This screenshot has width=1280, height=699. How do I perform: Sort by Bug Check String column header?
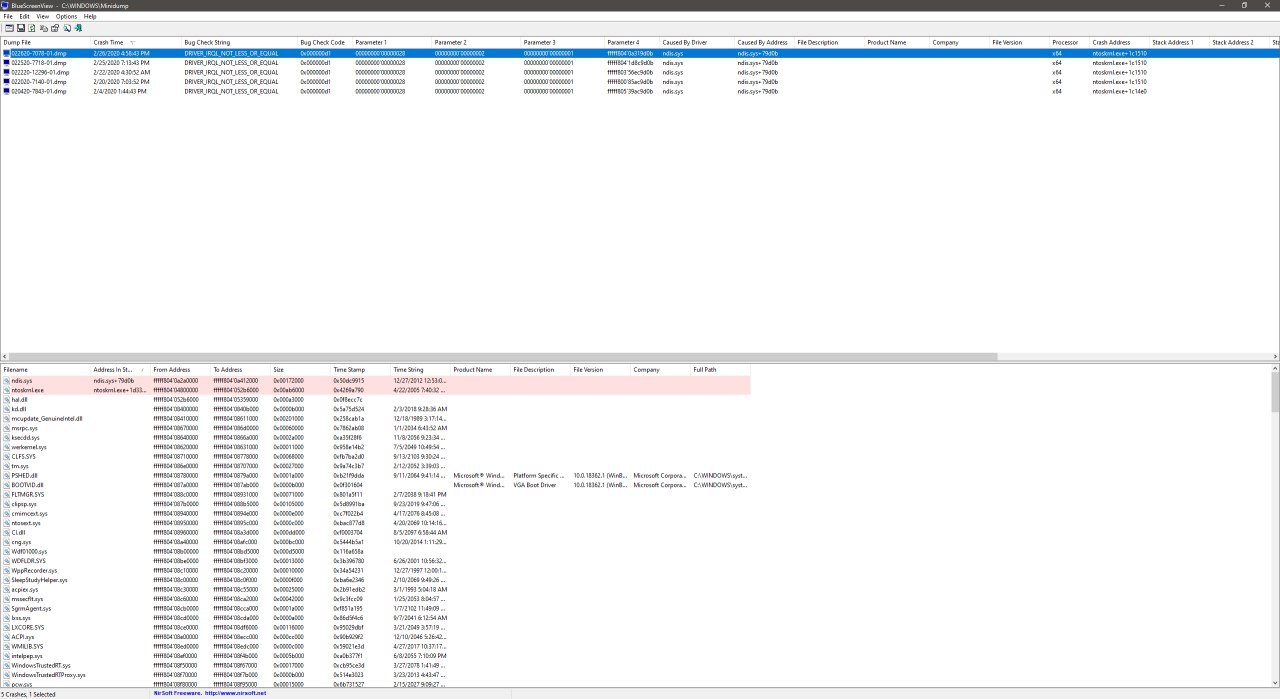(x=239, y=43)
